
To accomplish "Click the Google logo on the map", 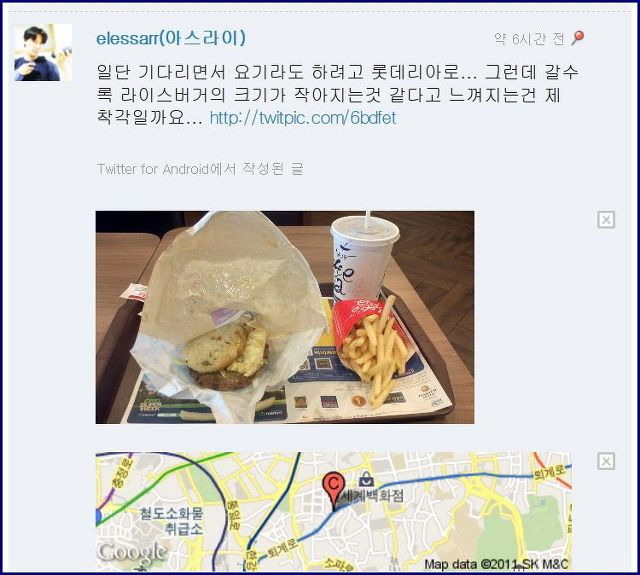I will click(133, 552).
